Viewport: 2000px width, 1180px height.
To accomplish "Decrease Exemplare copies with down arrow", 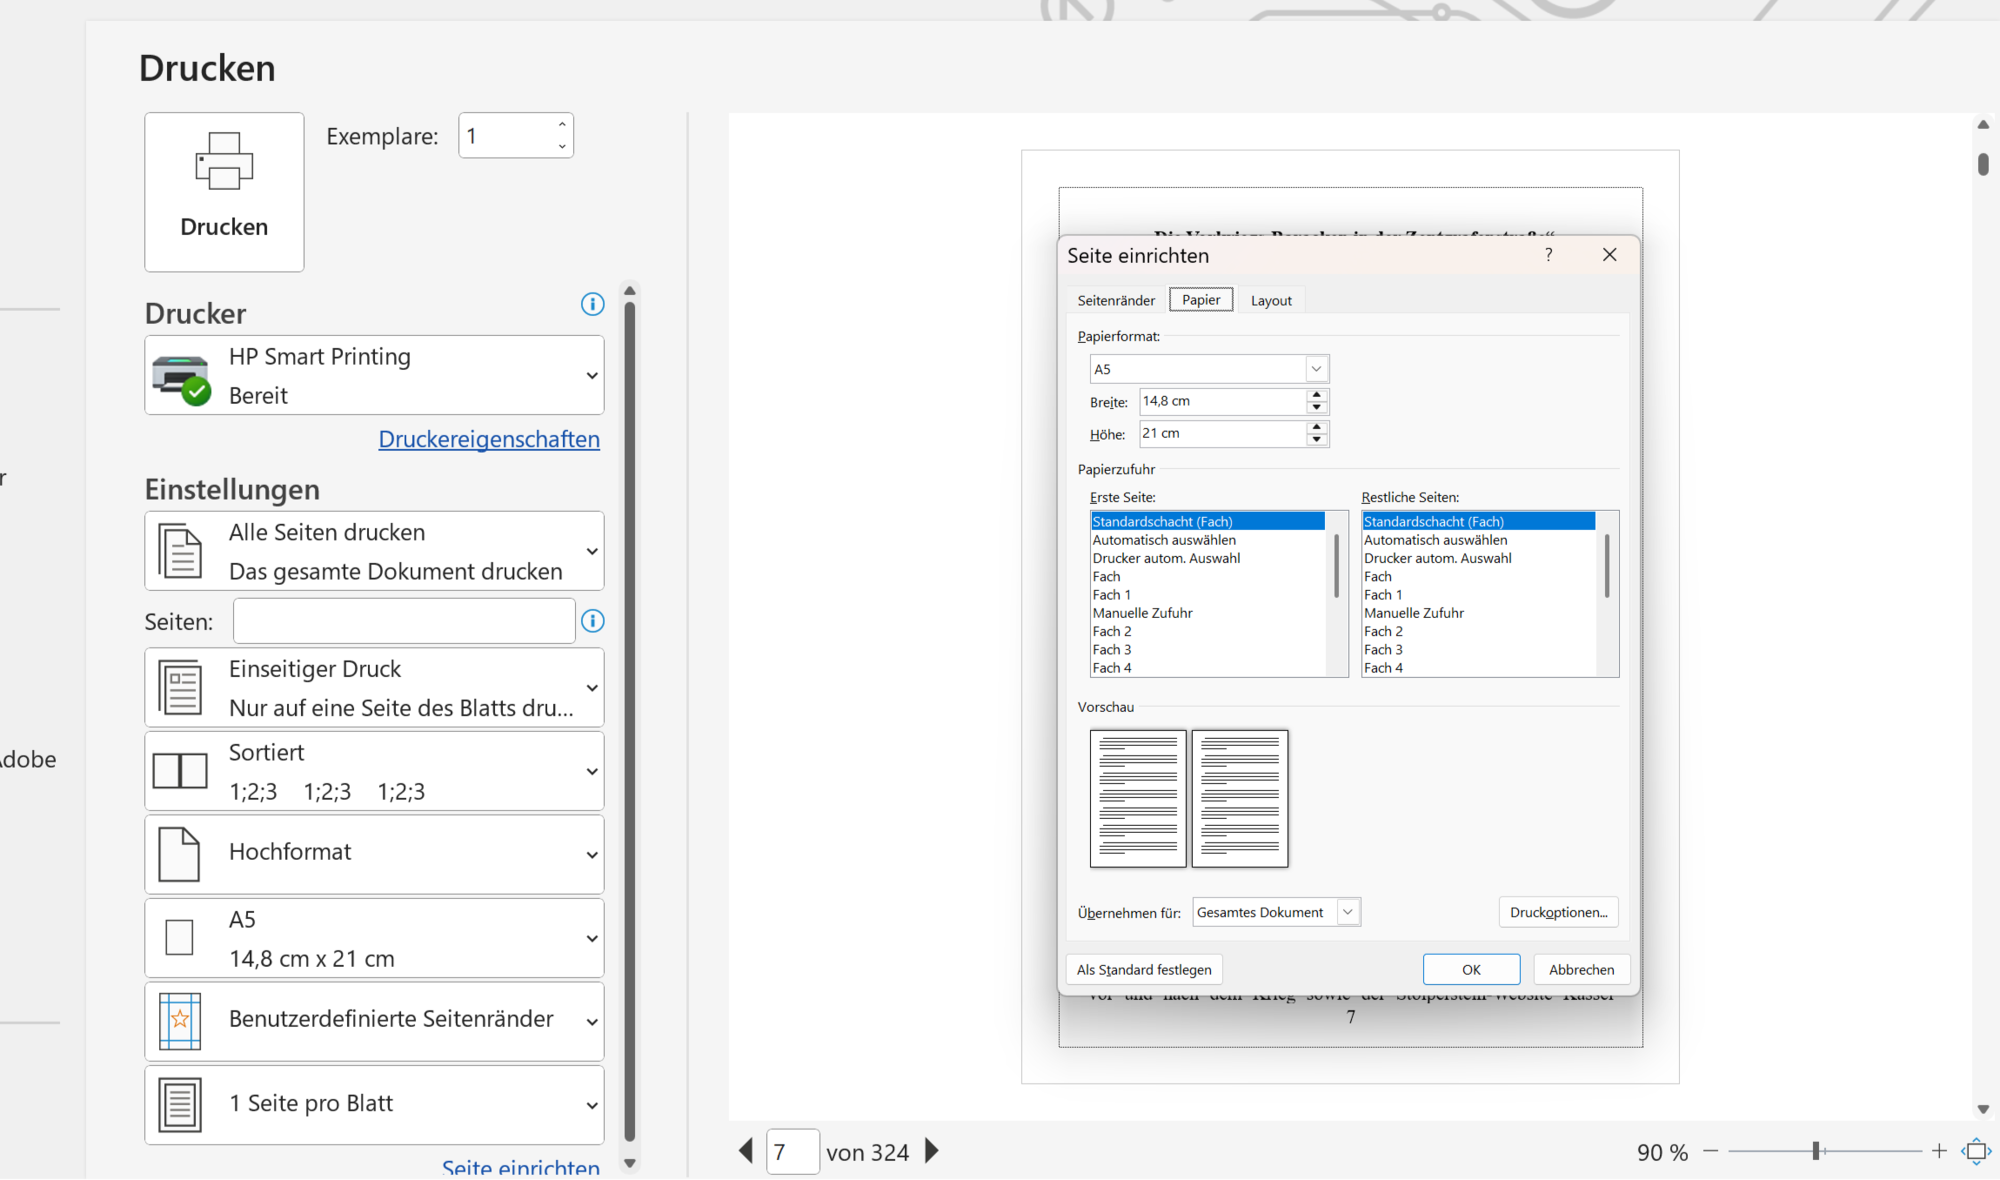I will click(x=562, y=146).
